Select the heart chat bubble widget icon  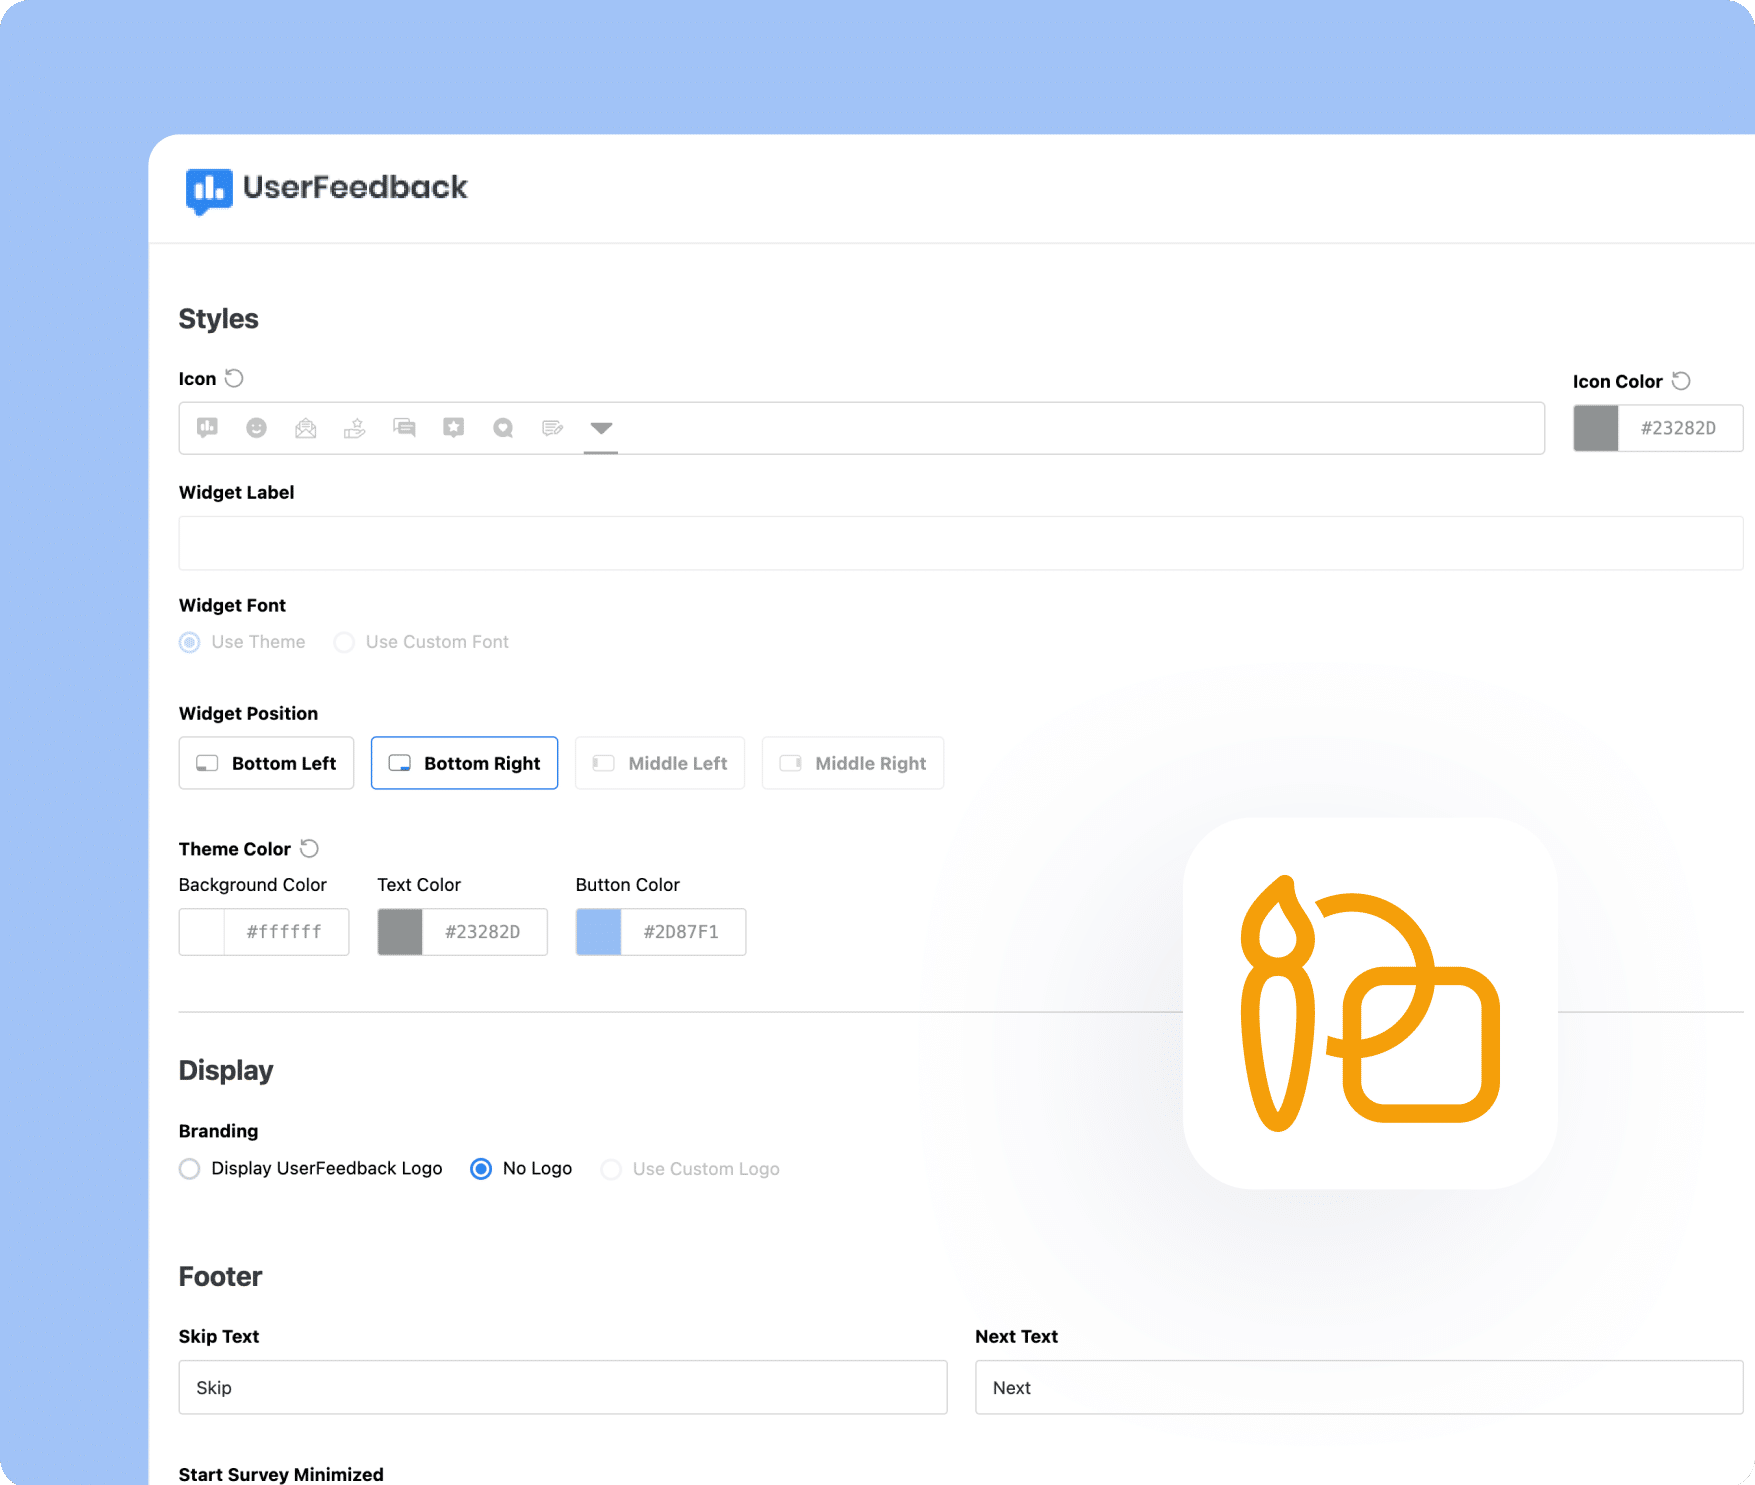click(x=503, y=428)
